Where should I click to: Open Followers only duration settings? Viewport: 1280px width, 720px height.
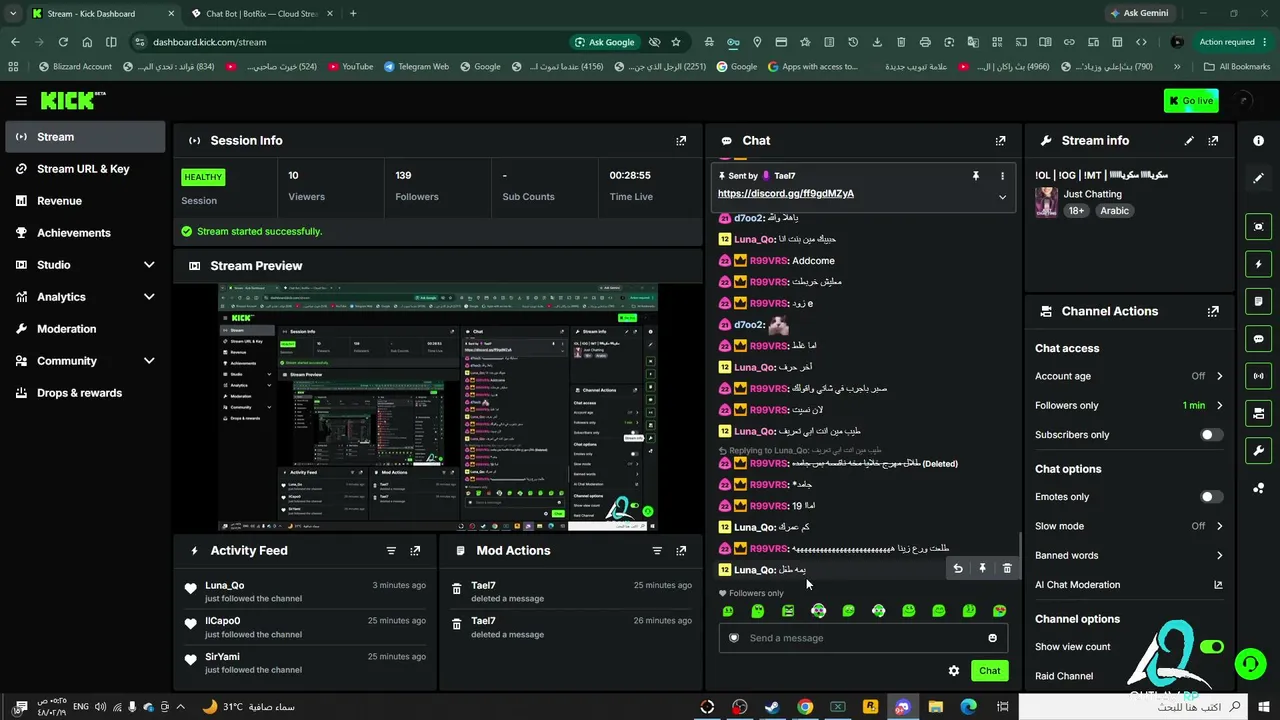pyautogui.click(x=1129, y=405)
